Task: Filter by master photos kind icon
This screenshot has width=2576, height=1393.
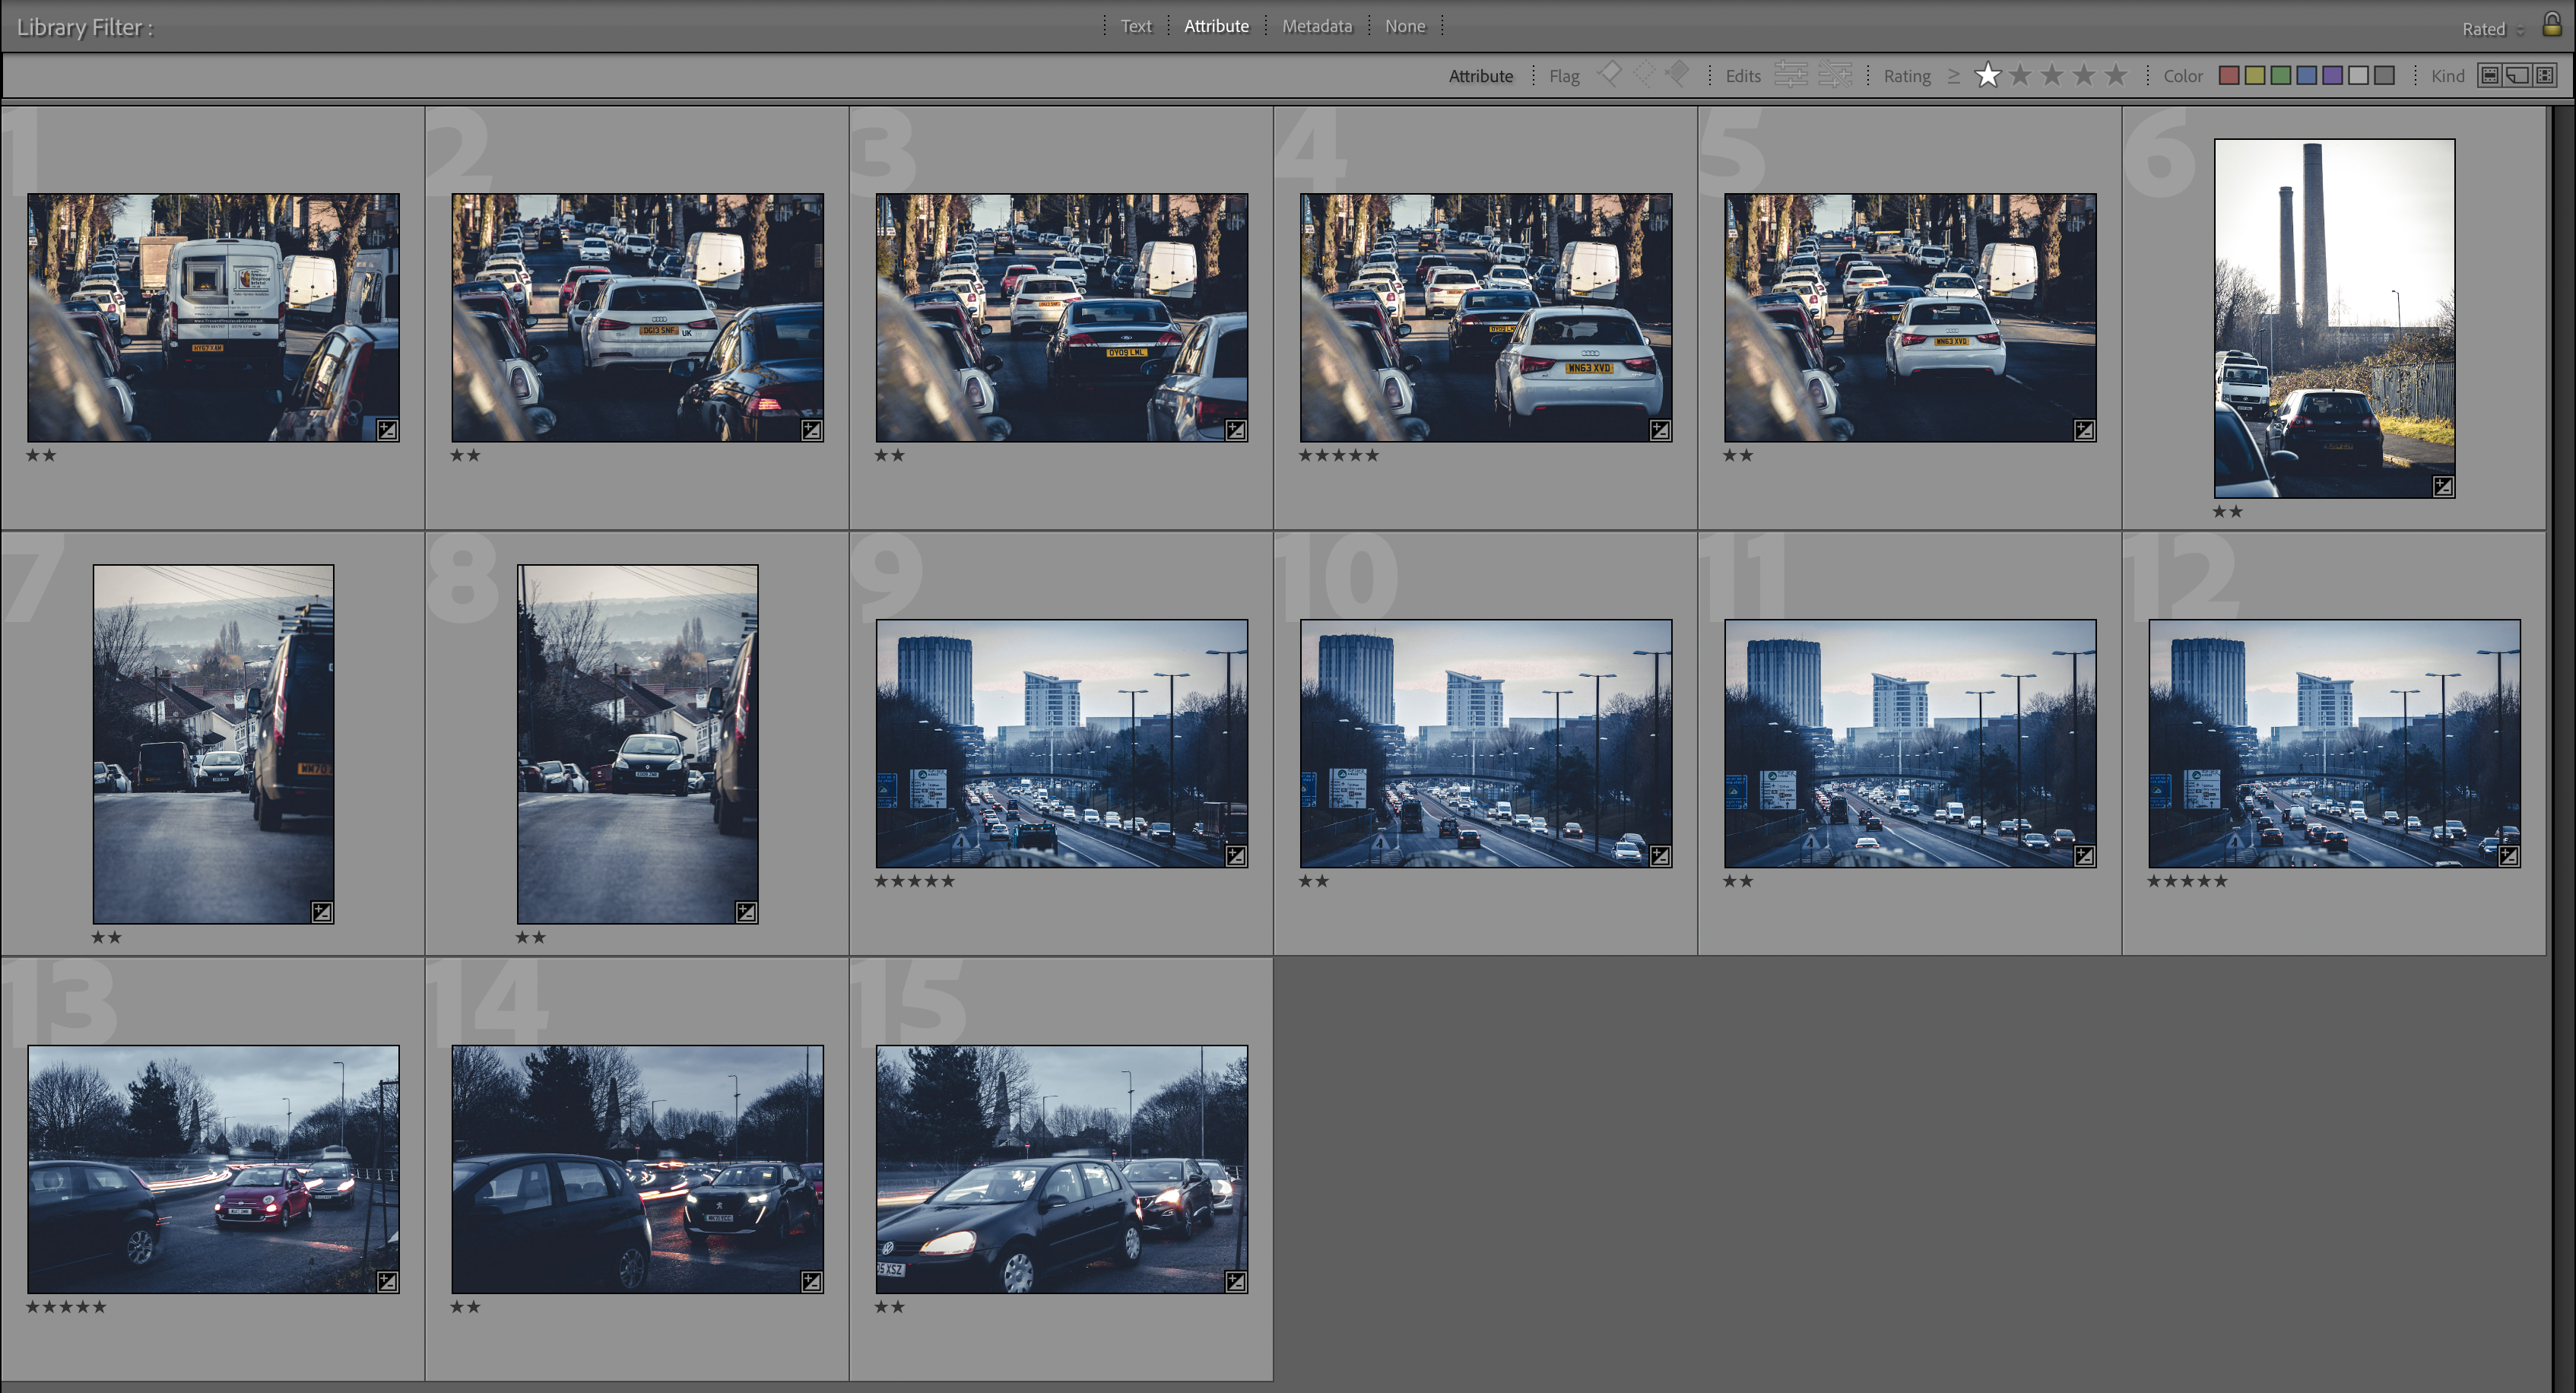Action: [x=2490, y=76]
